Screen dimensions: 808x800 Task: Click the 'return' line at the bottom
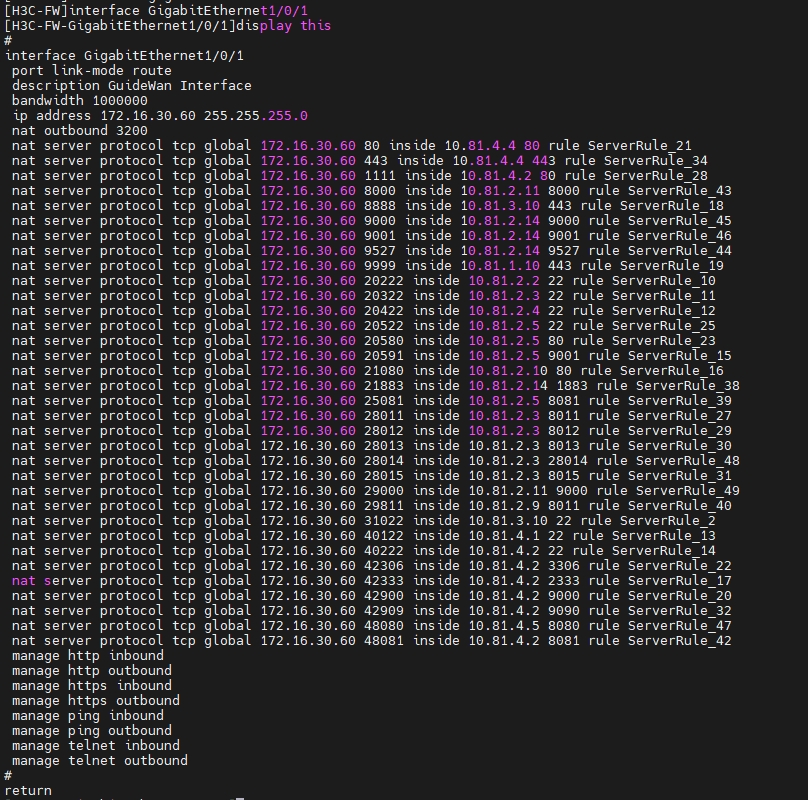coord(28,790)
